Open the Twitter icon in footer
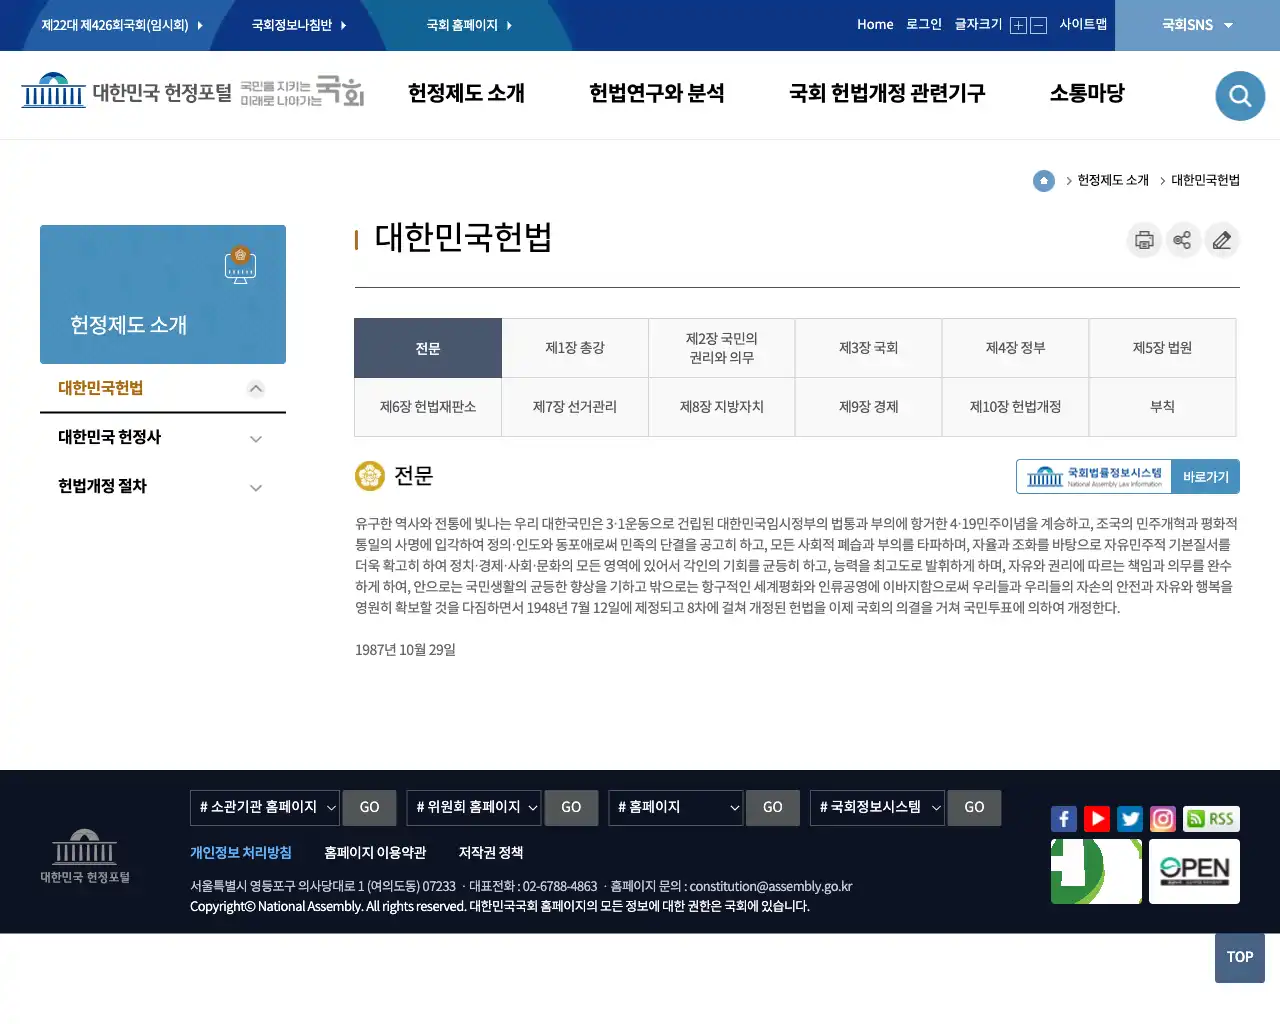 click(x=1130, y=819)
